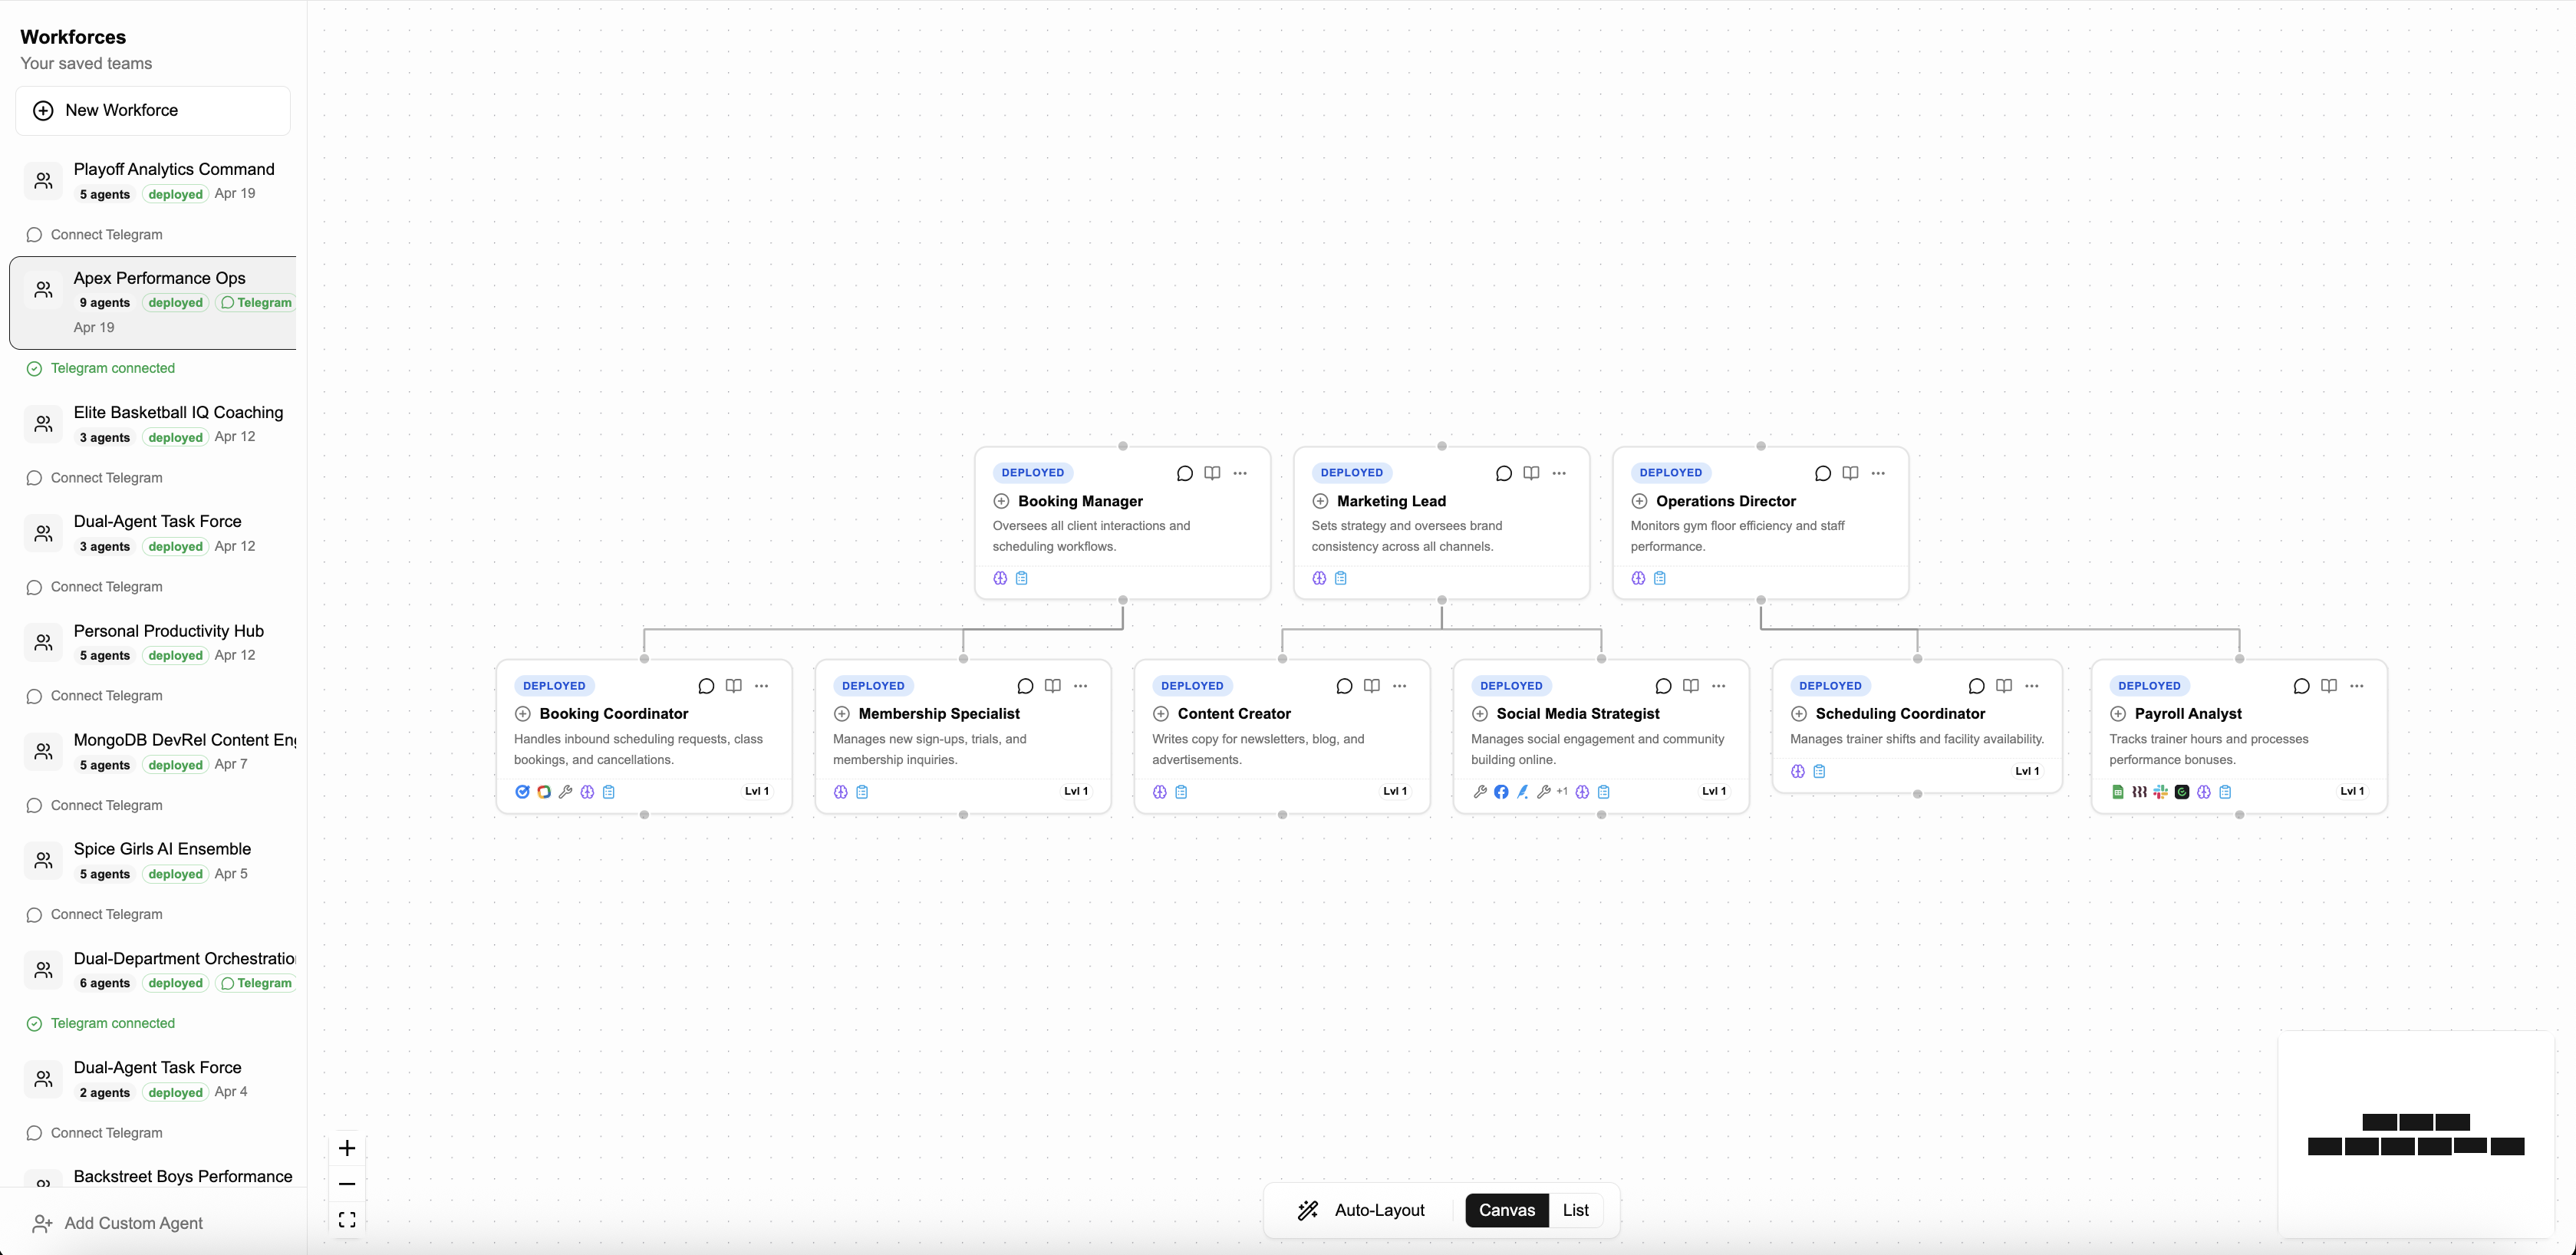Expand the +1 hidden tools on Social Media Strategist

click(1561, 791)
